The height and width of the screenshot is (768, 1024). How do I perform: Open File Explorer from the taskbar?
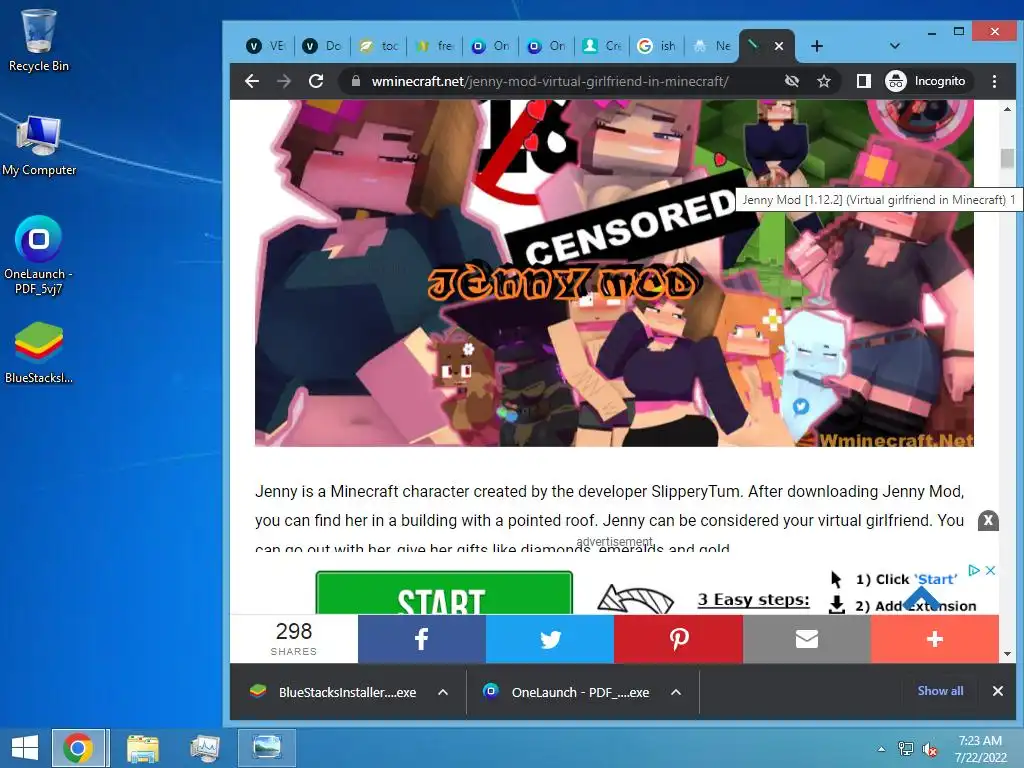142,748
